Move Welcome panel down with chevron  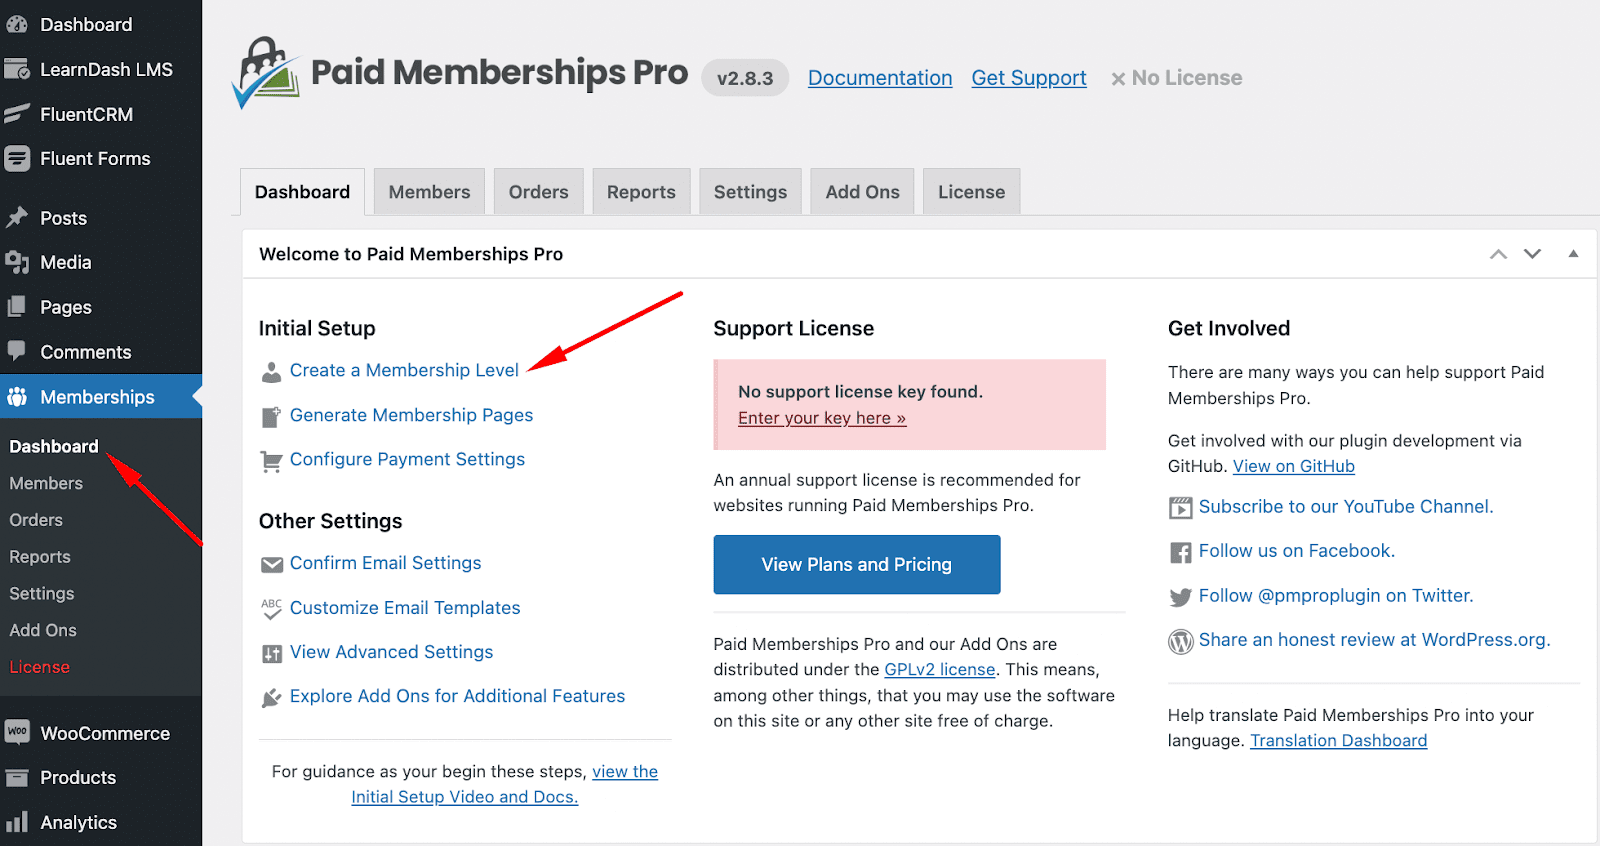1532,254
